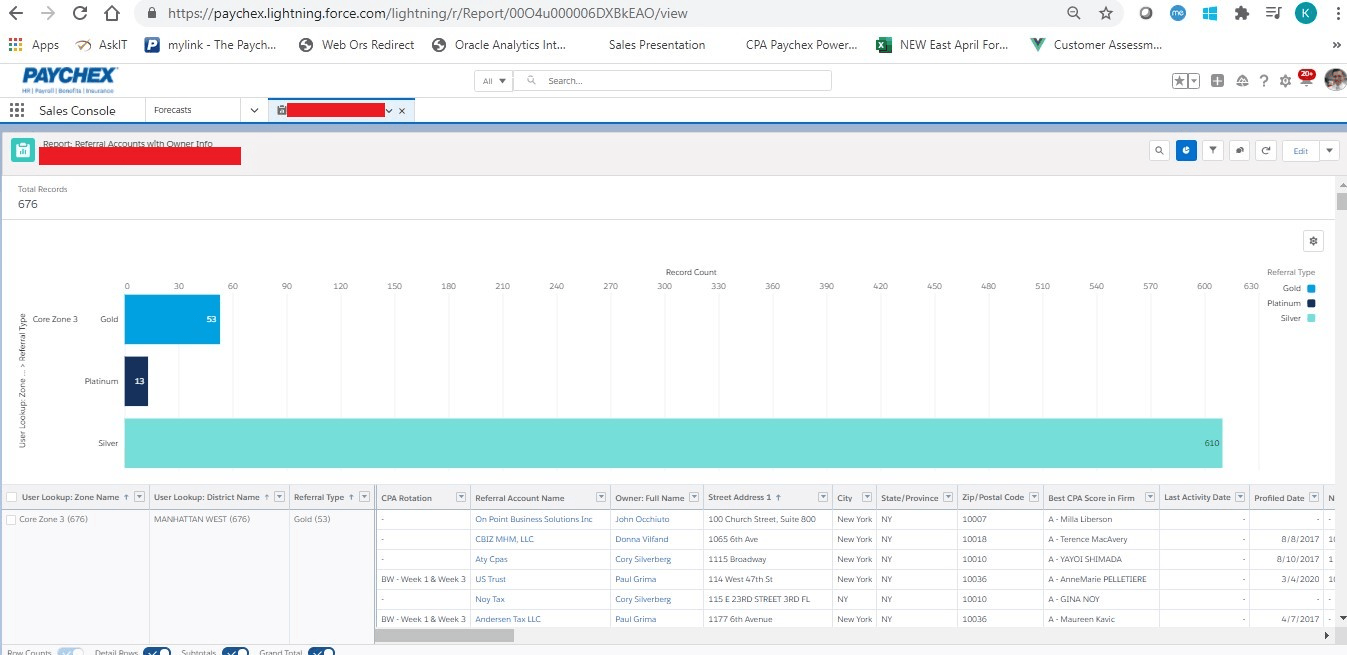Refresh the report with the circular arrow
The width and height of the screenshot is (1347, 655).
tap(1266, 150)
